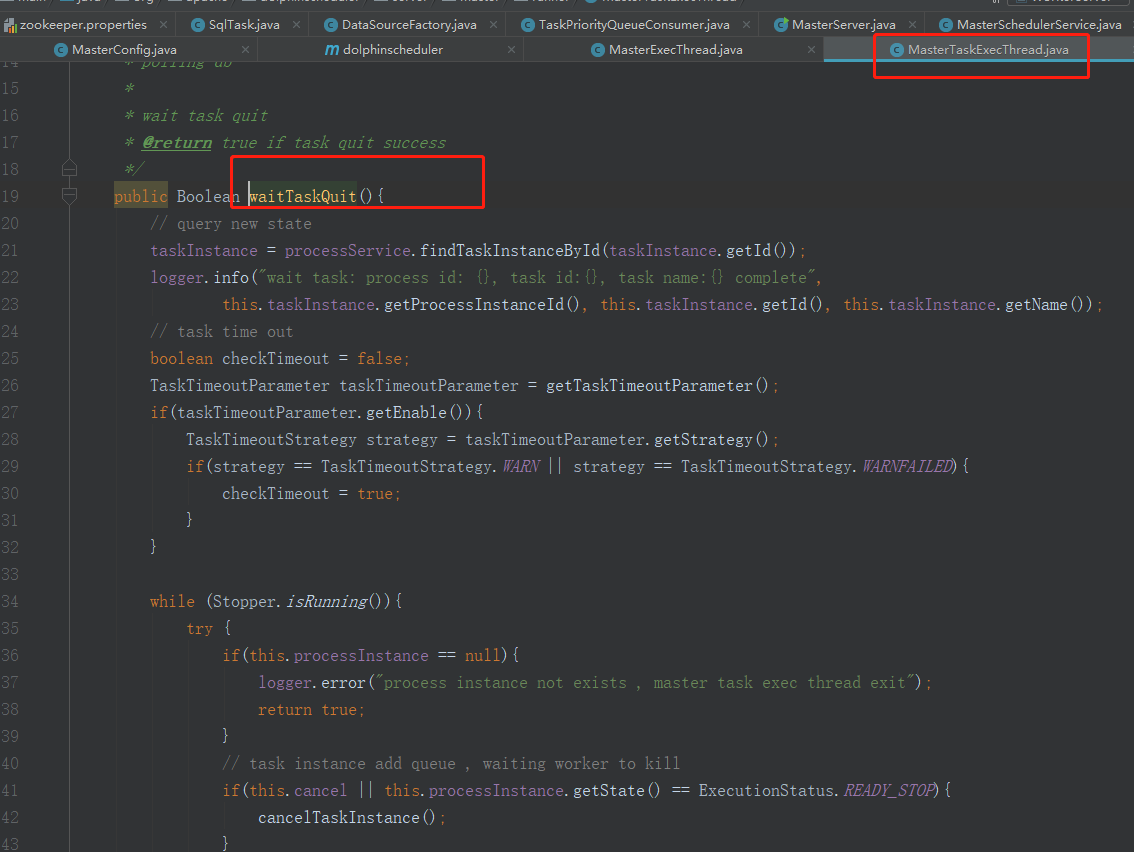The image size is (1134, 852).
Task: Click the dolphinscheduler Maven icon
Action: 332,50
